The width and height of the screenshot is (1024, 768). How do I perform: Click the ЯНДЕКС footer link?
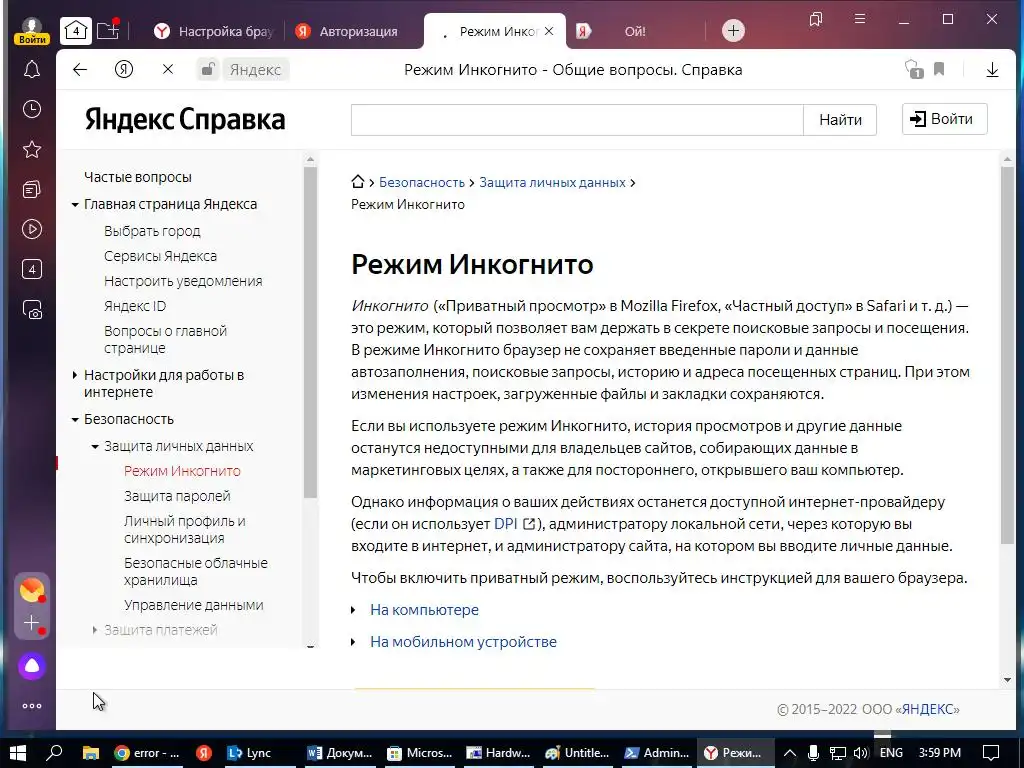(930, 709)
